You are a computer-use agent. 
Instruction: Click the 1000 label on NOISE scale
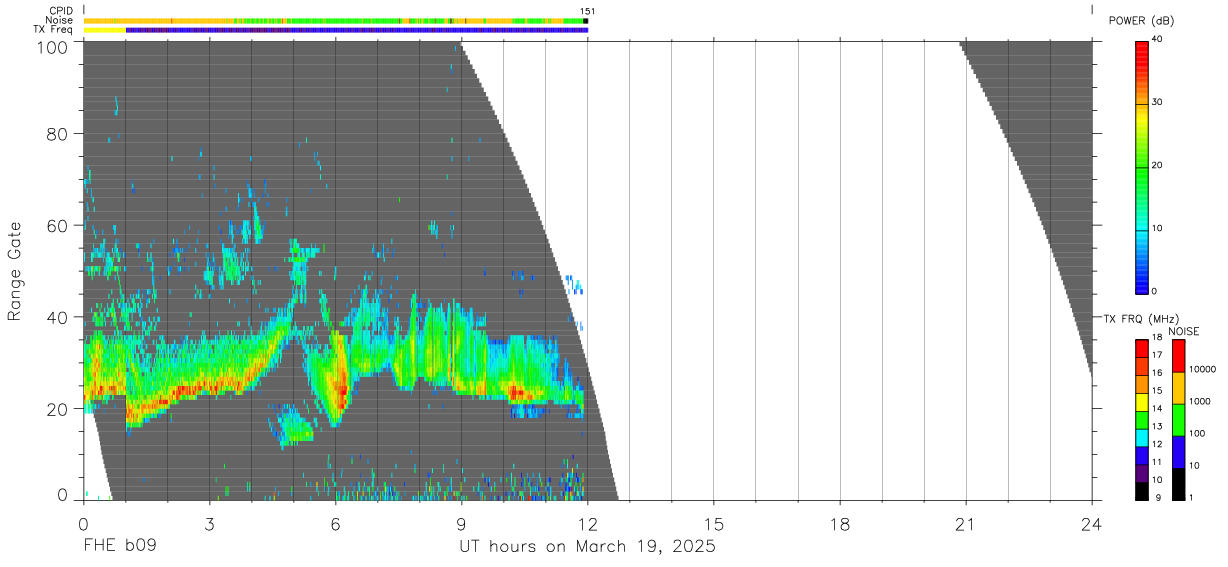1200,401
